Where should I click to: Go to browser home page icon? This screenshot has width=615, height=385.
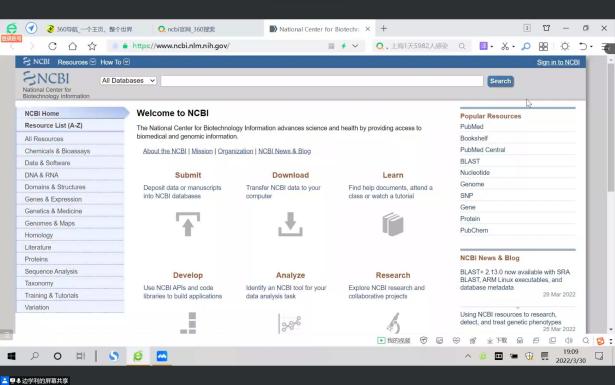click(73, 46)
